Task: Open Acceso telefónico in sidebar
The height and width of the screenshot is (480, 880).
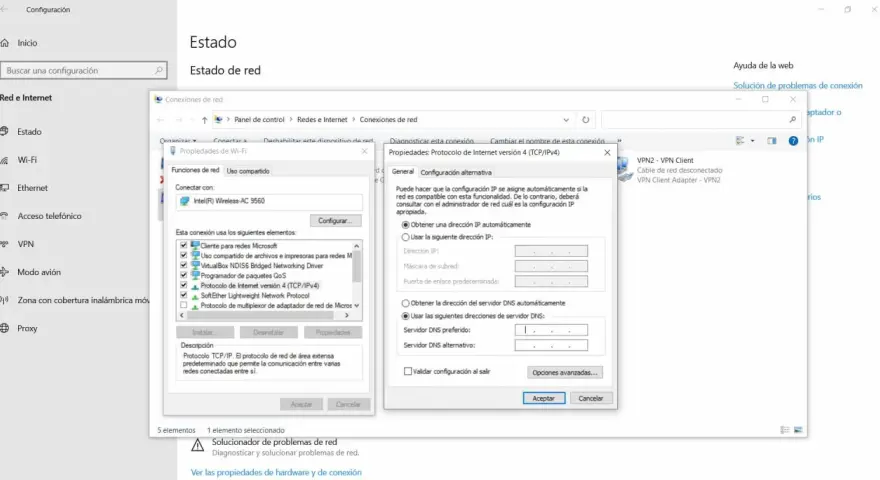Action: coord(49,216)
